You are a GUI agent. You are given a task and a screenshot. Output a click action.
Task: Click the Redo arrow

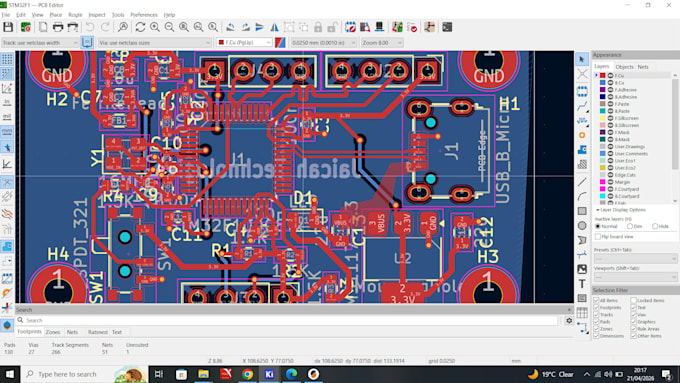[105, 27]
